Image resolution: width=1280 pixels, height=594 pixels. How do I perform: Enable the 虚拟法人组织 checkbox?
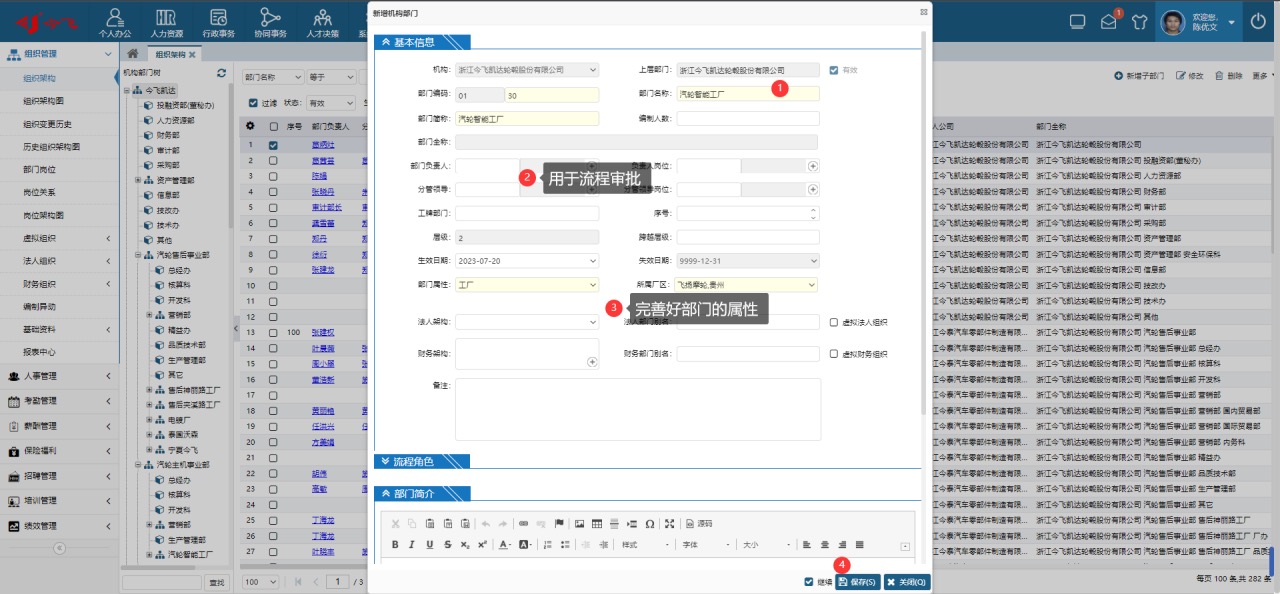point(835,322)
